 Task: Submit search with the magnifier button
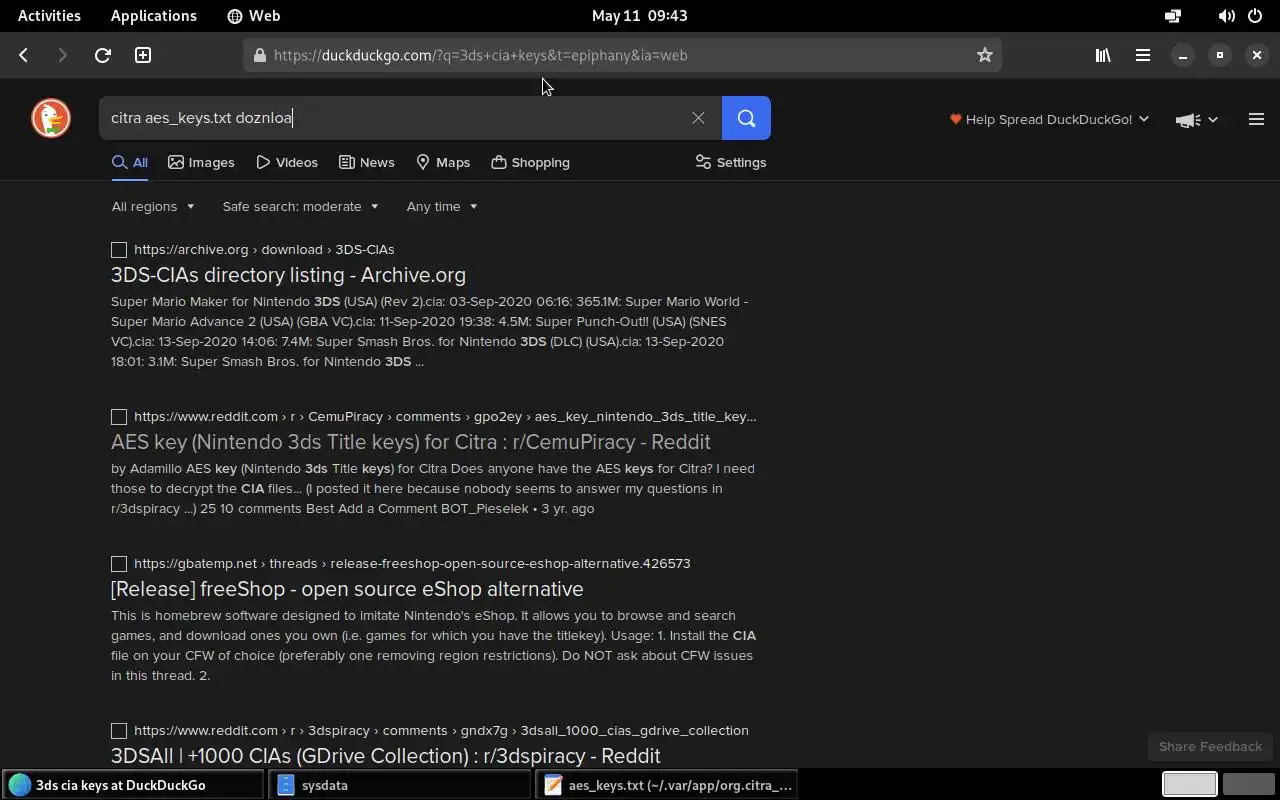(x=746, y=118)
